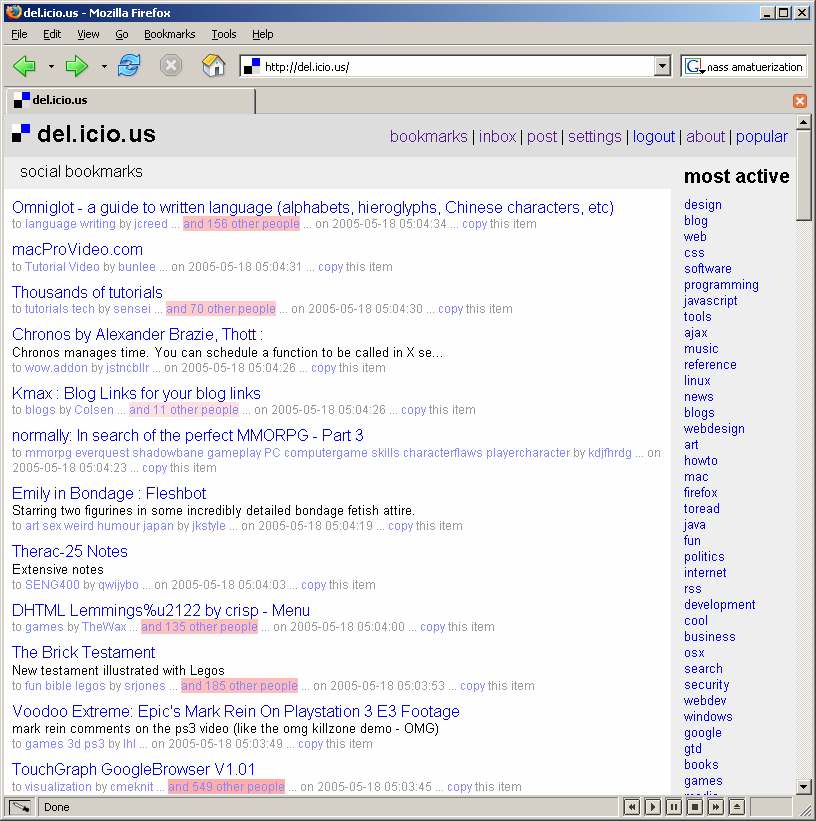Click the previous track button in status bar
Viewport: 816px width, 821px height.
click(x=632, y=807)
